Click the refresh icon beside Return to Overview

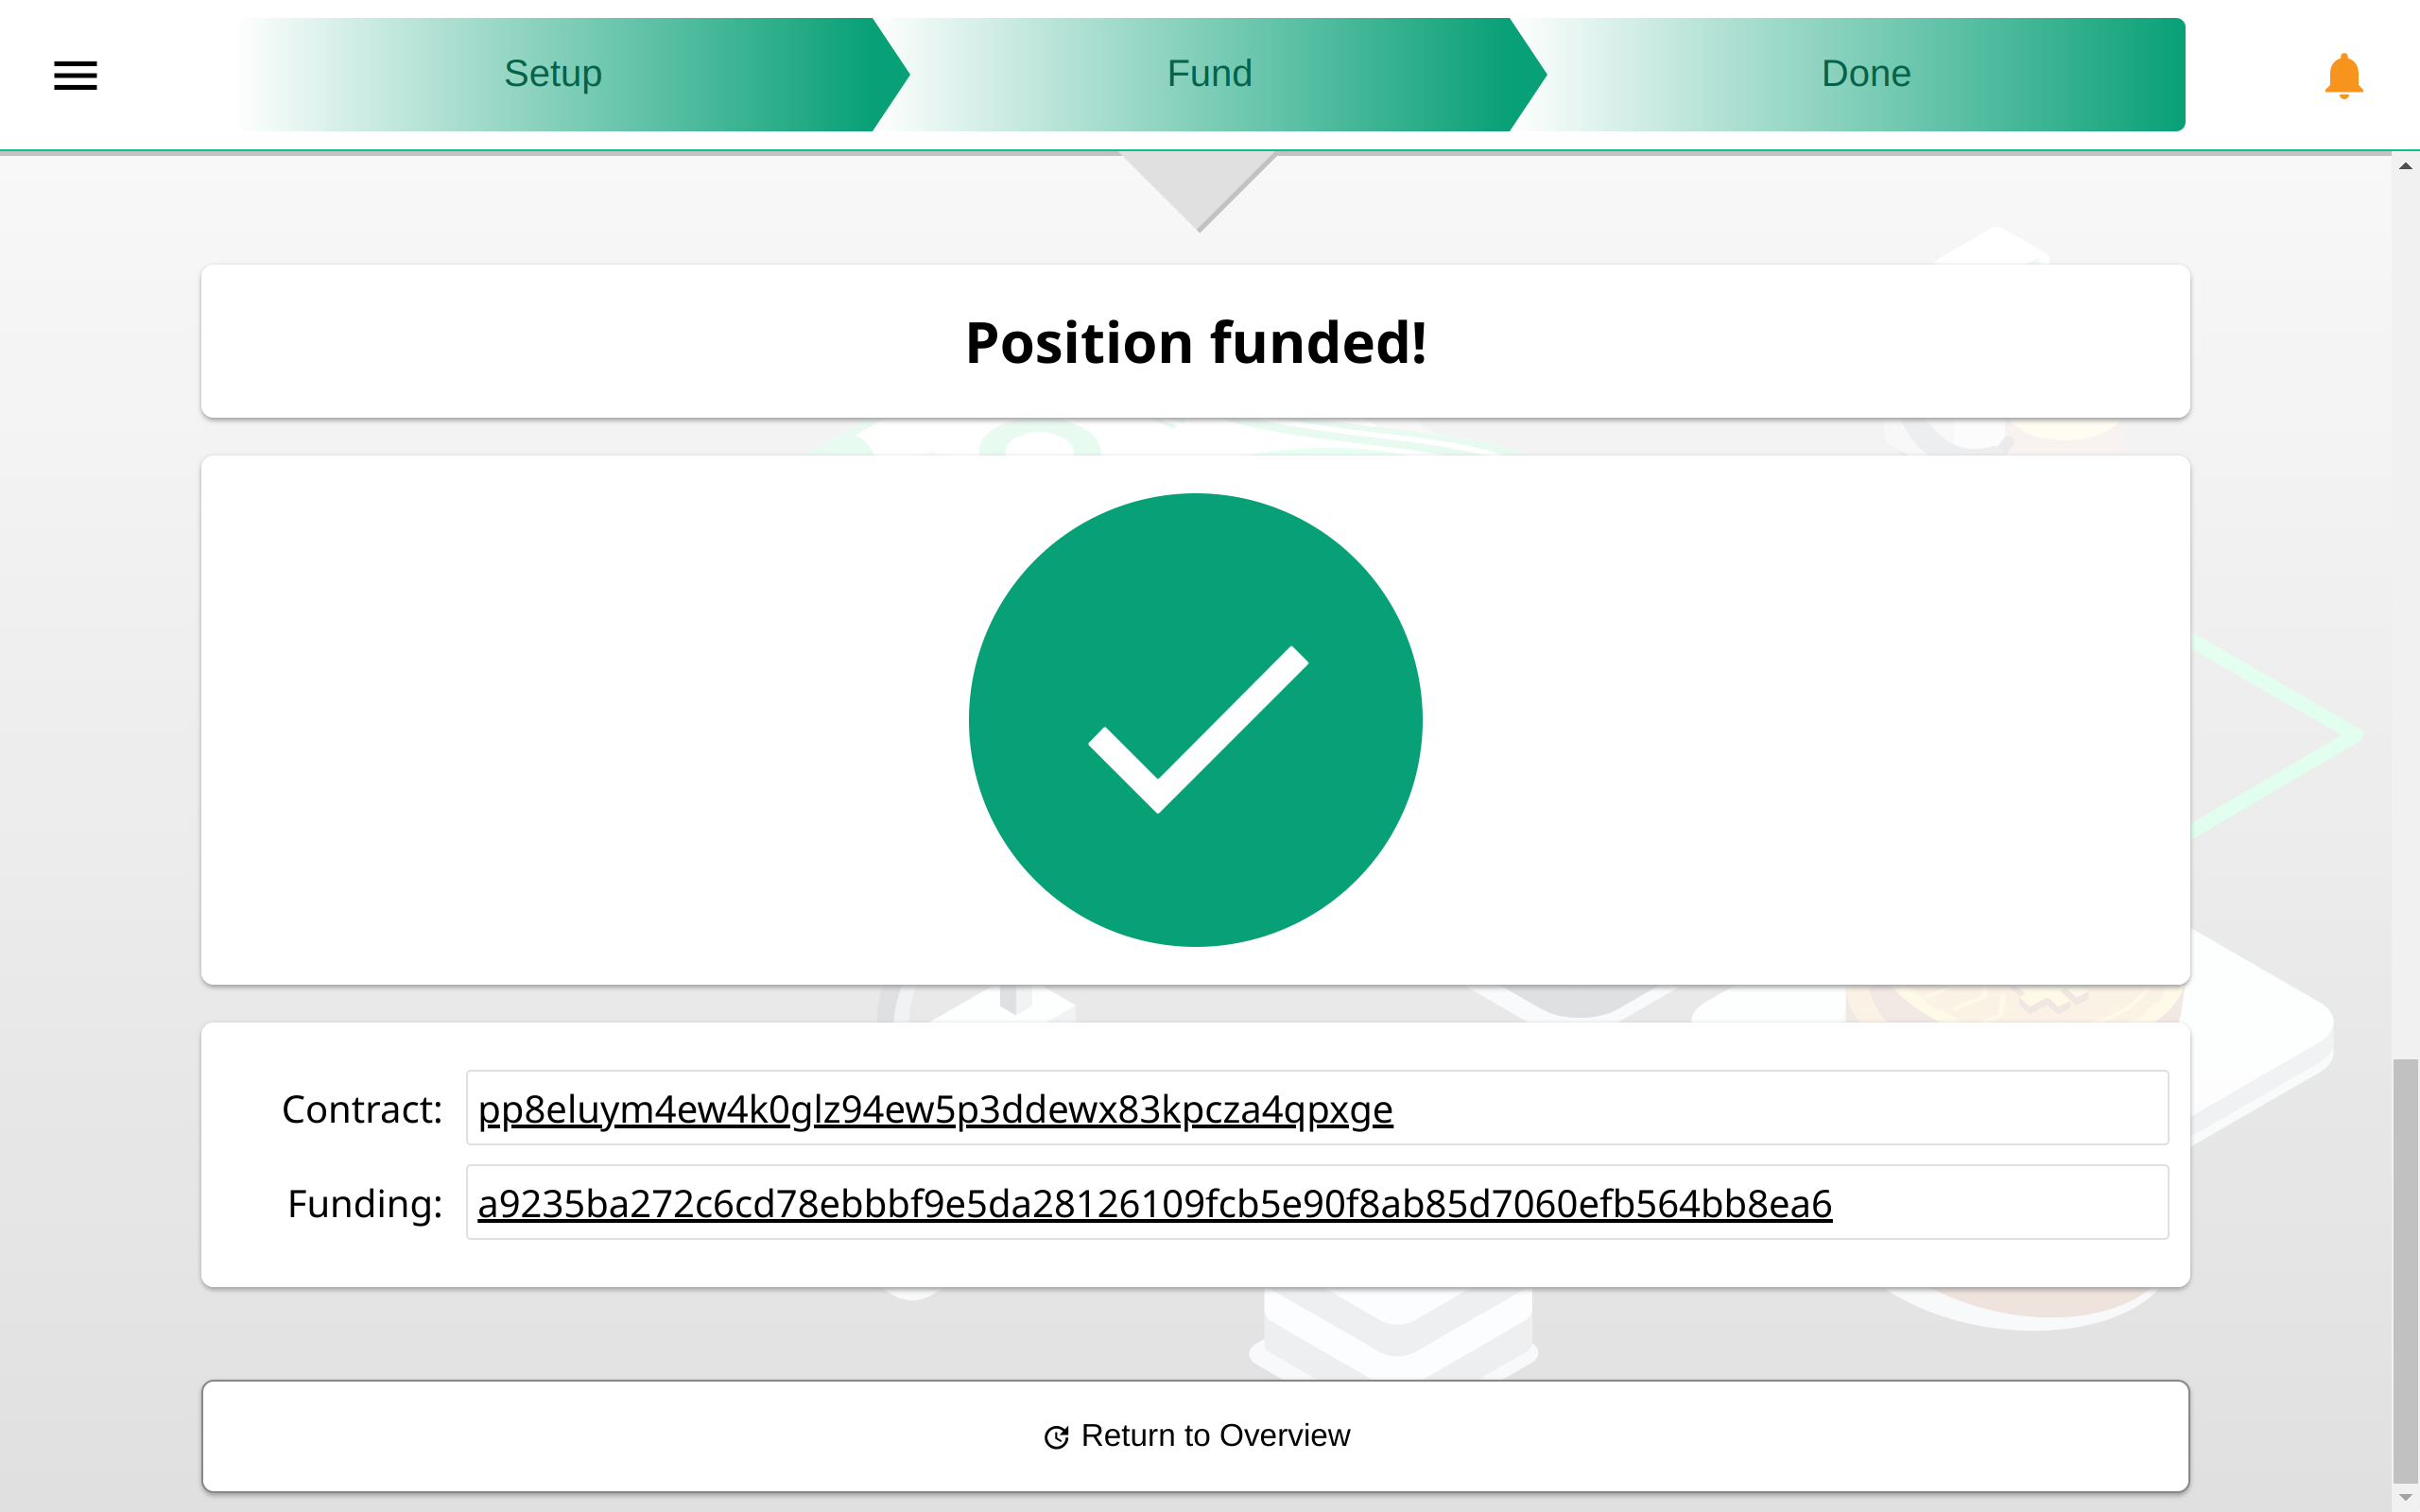(1056, 1437)
